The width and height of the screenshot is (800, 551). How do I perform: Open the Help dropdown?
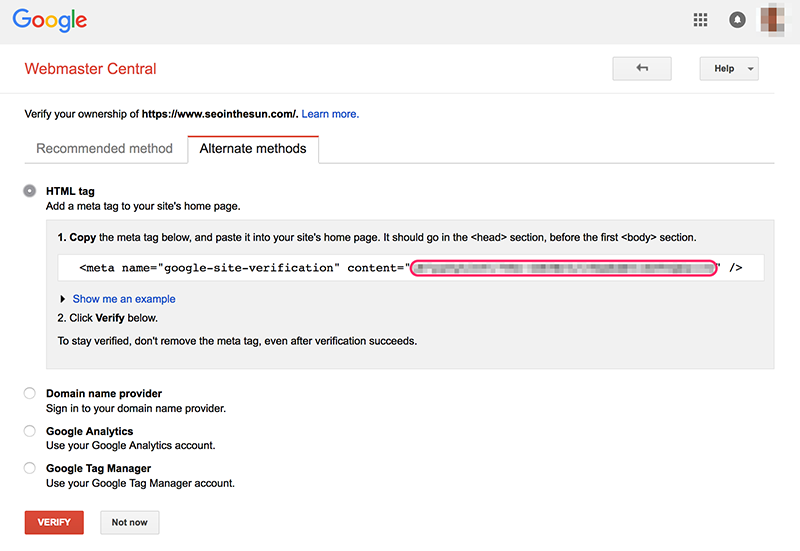(729, 68)
